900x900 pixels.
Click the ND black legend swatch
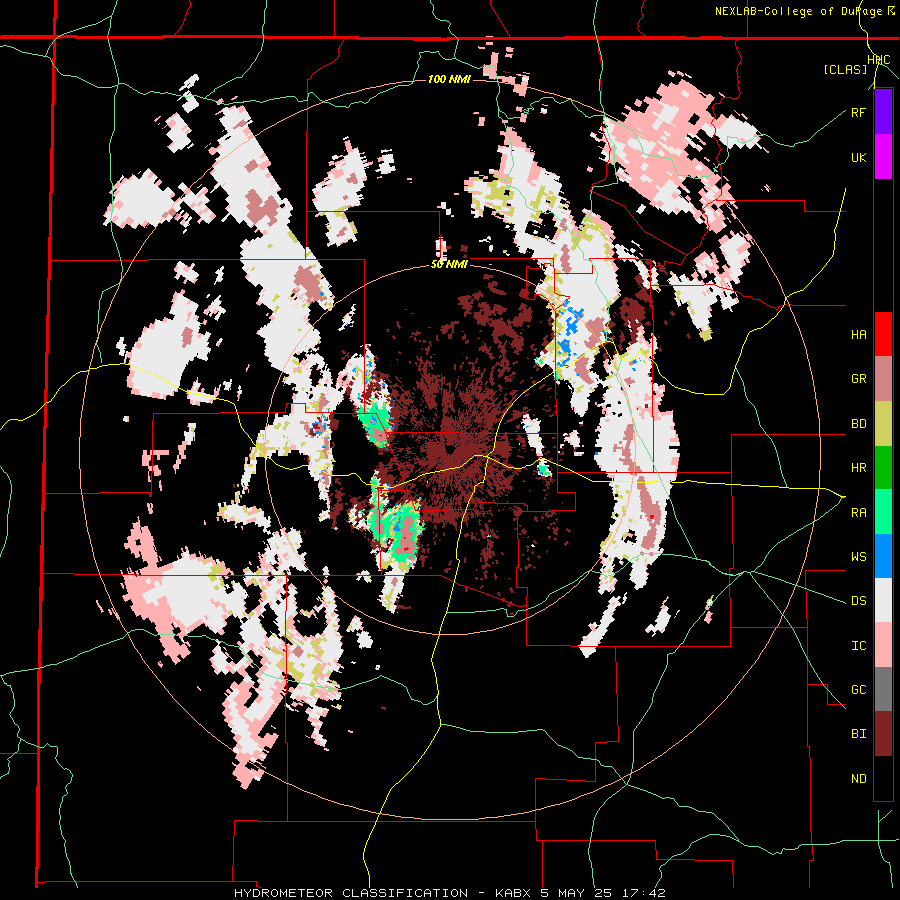[x=883, y=778]
